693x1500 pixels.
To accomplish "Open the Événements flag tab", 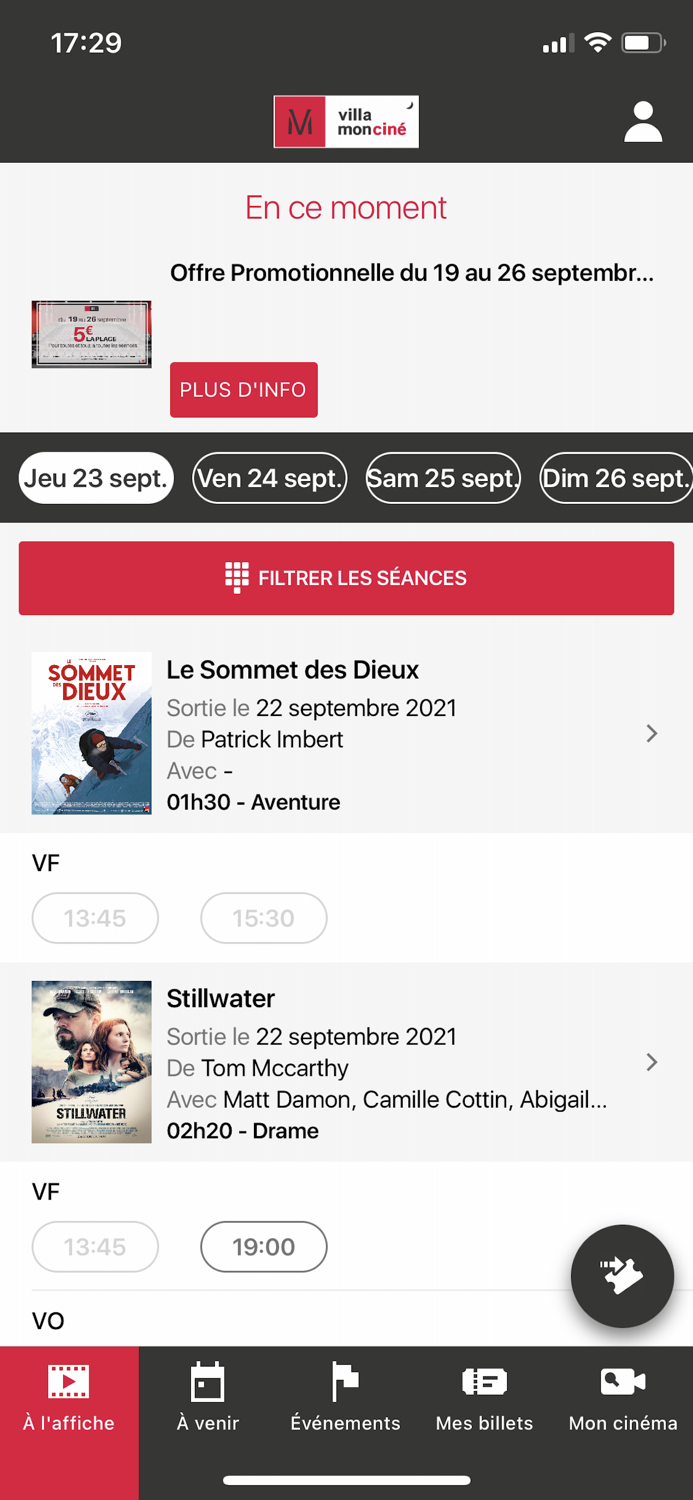I will point(346,1398).
